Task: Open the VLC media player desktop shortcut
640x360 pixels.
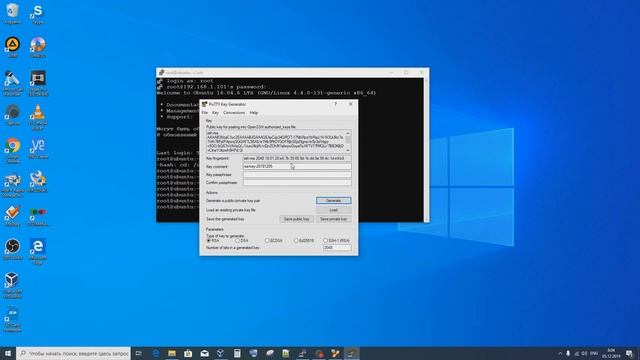Action: click(38, 117)
